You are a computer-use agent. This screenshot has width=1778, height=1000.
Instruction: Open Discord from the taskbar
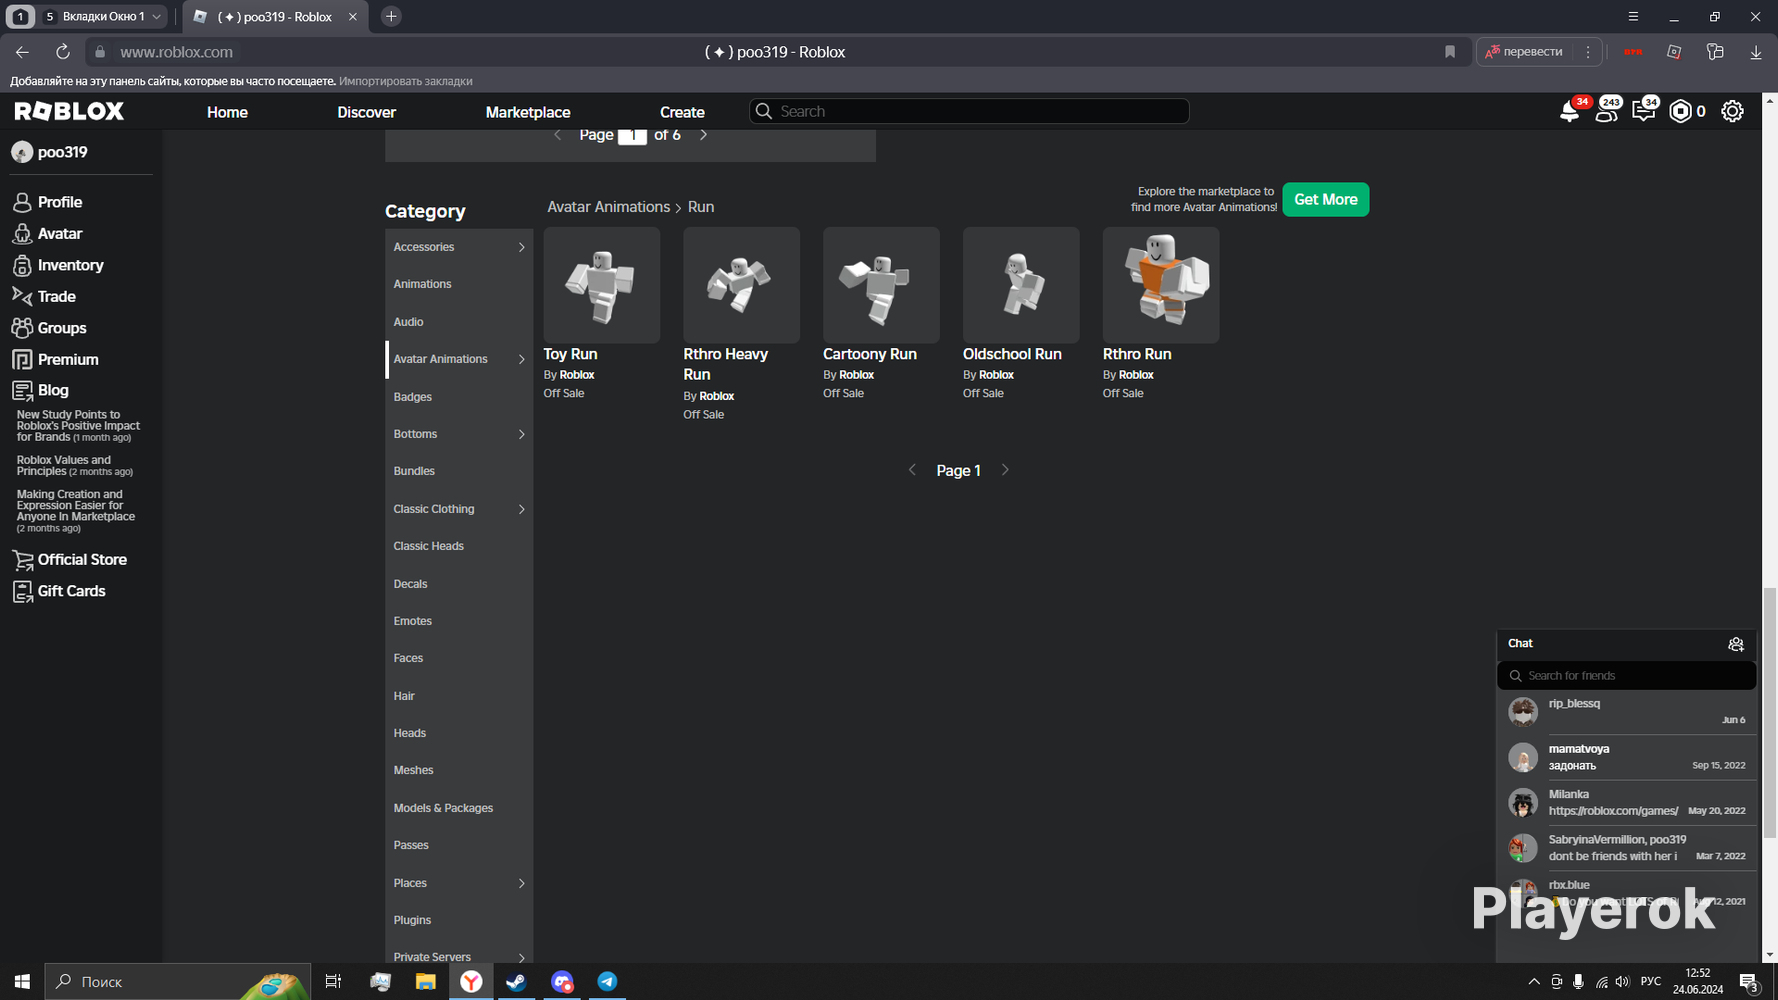(x=562, y=981)
